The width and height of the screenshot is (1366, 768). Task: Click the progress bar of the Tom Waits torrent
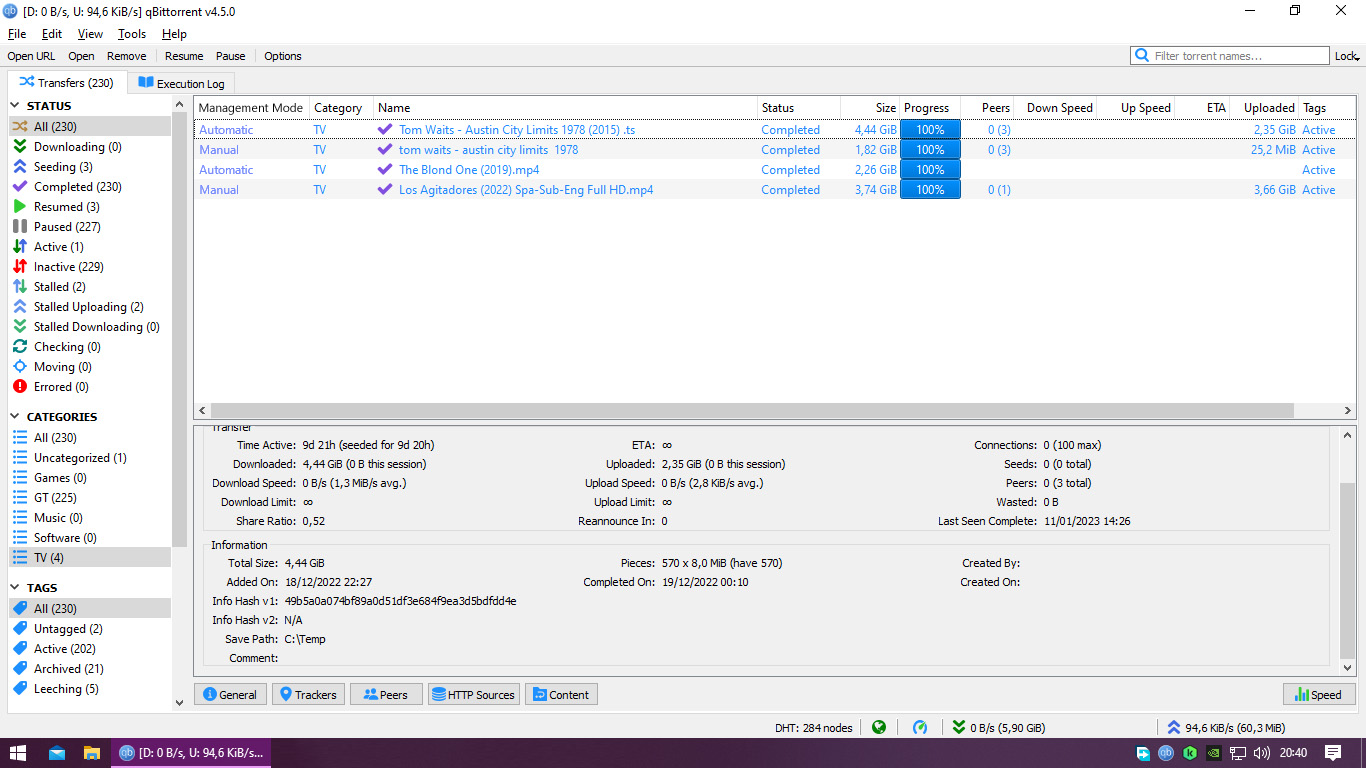click(929, 129)
